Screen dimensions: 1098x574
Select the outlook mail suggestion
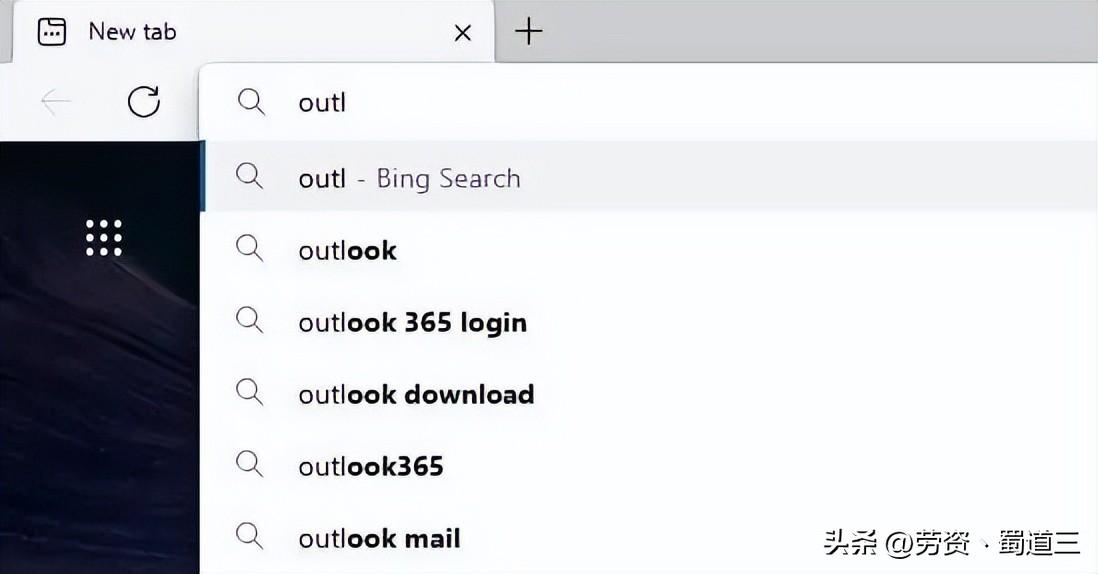[648, 538]
